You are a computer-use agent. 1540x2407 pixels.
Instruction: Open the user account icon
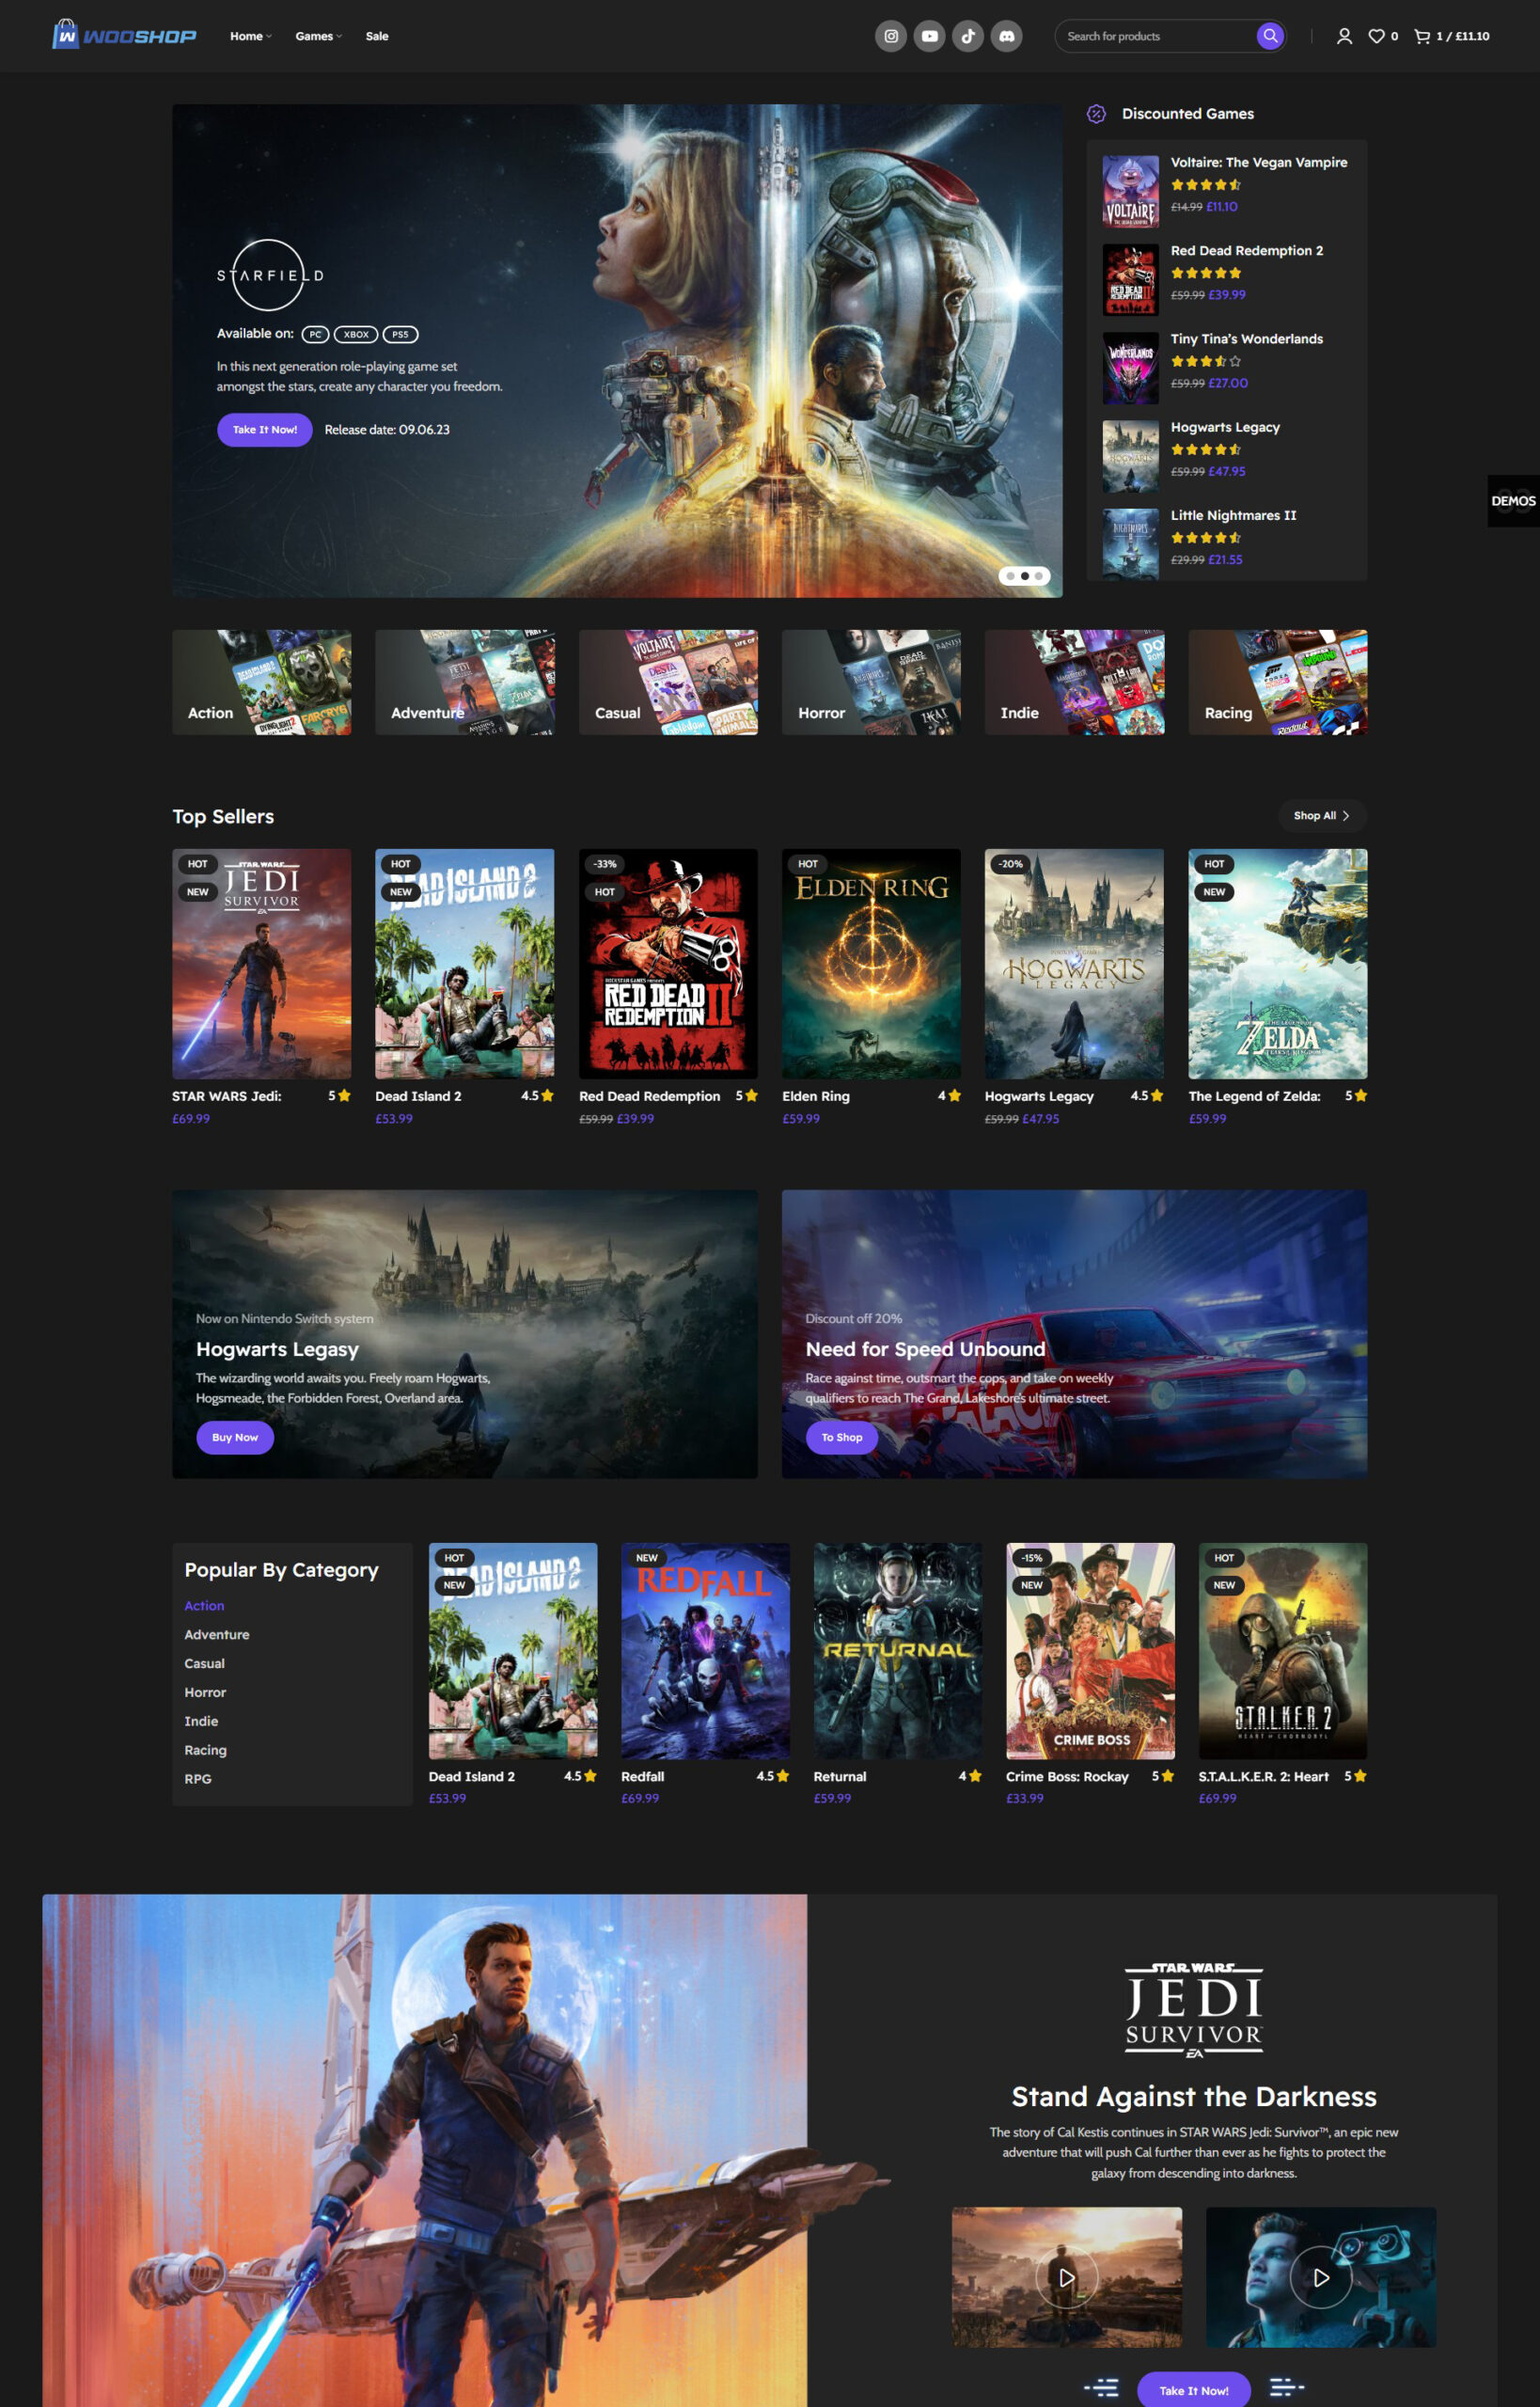pos(1344,36)
